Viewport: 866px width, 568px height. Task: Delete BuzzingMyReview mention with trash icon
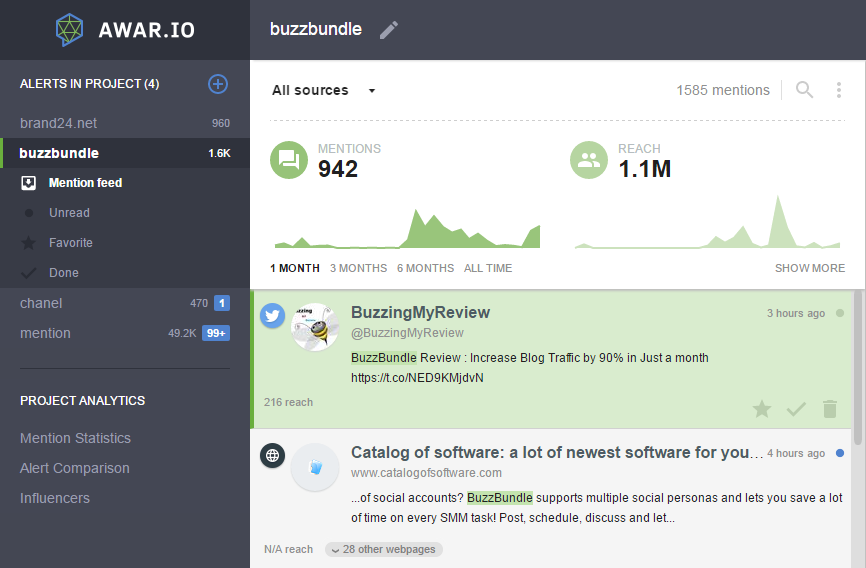[830, 409]
